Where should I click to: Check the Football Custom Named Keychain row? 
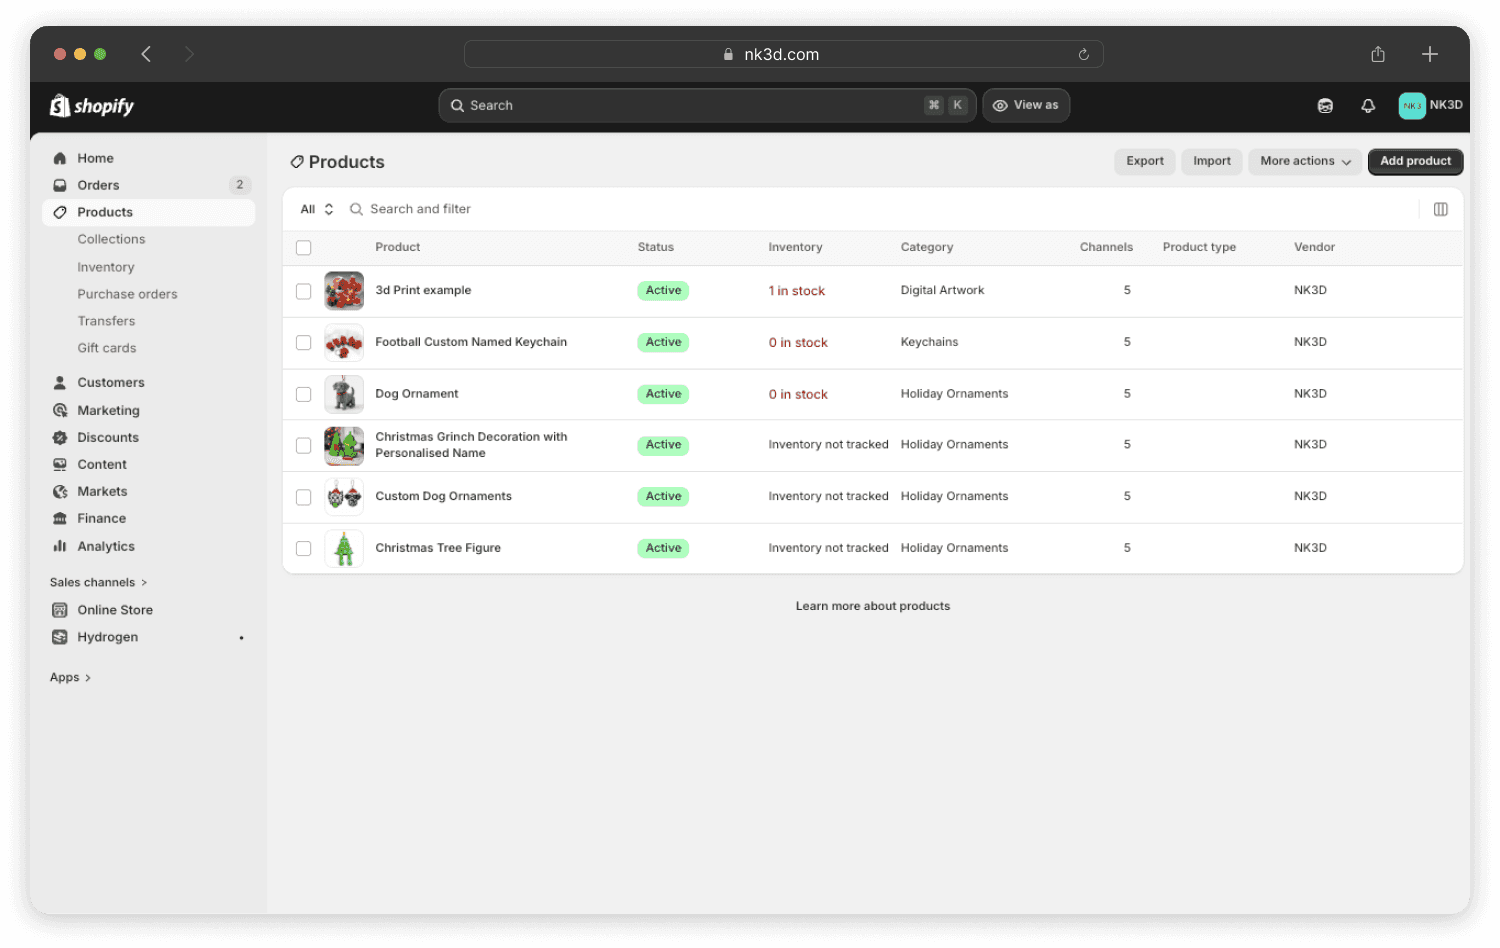click(x=304, y=343)
